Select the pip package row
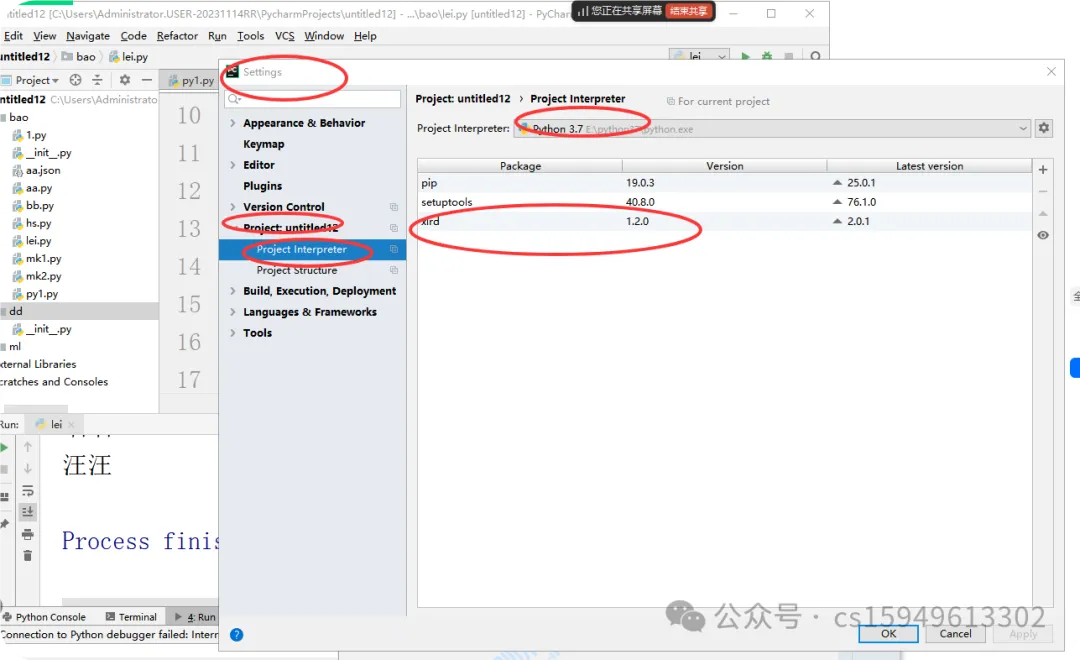1080x660 pixels. point(724,183)
